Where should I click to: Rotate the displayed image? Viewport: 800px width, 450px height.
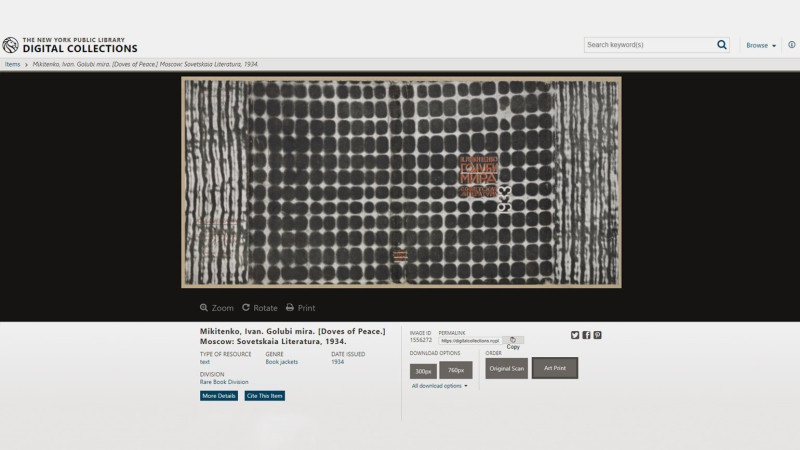(x=260, y=308)
